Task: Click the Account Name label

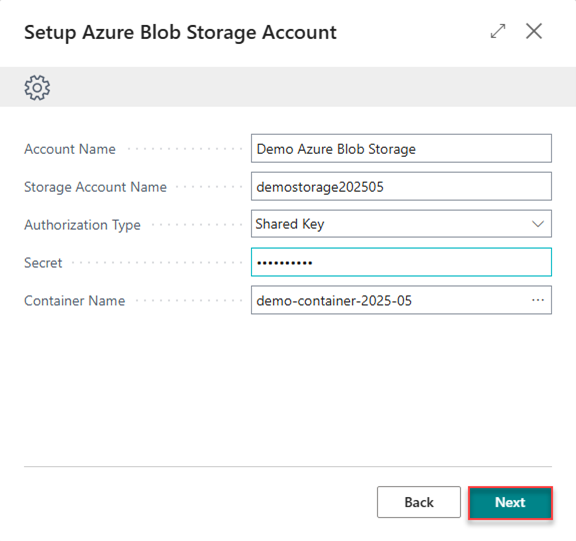Action: (70, 149)
